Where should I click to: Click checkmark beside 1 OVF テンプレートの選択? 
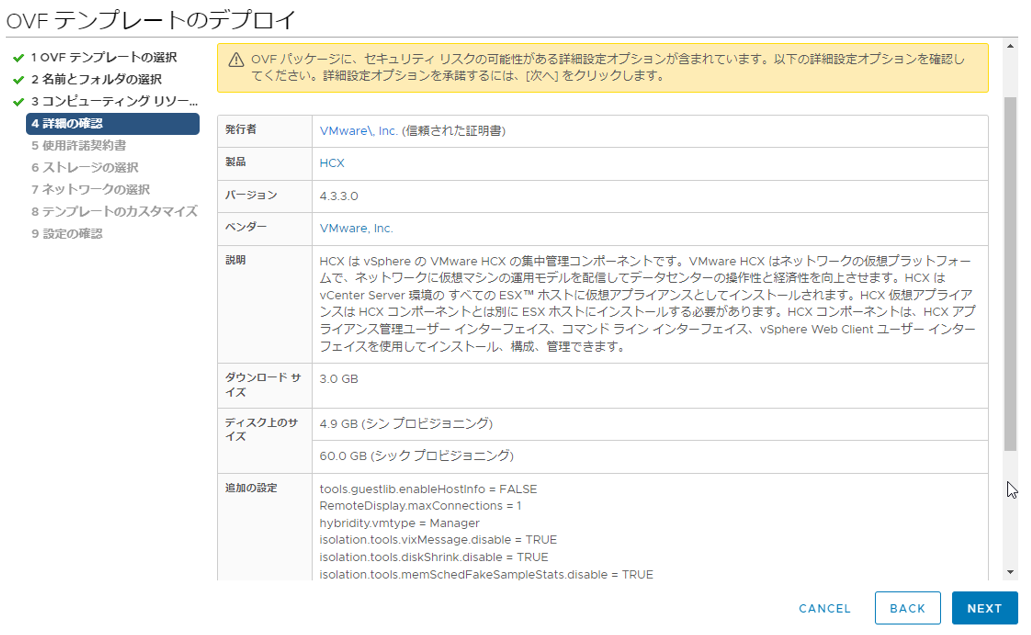(x=18, y=58)
